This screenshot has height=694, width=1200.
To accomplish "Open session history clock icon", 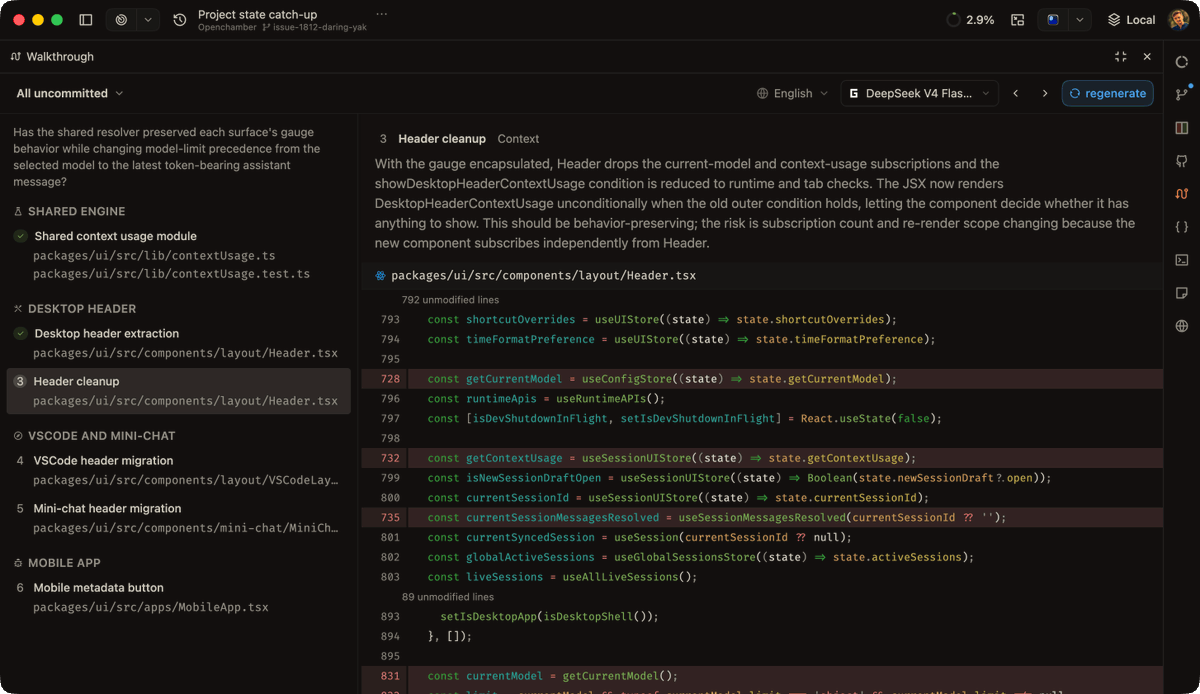I will pyautogui.click(x=179, y=20).
